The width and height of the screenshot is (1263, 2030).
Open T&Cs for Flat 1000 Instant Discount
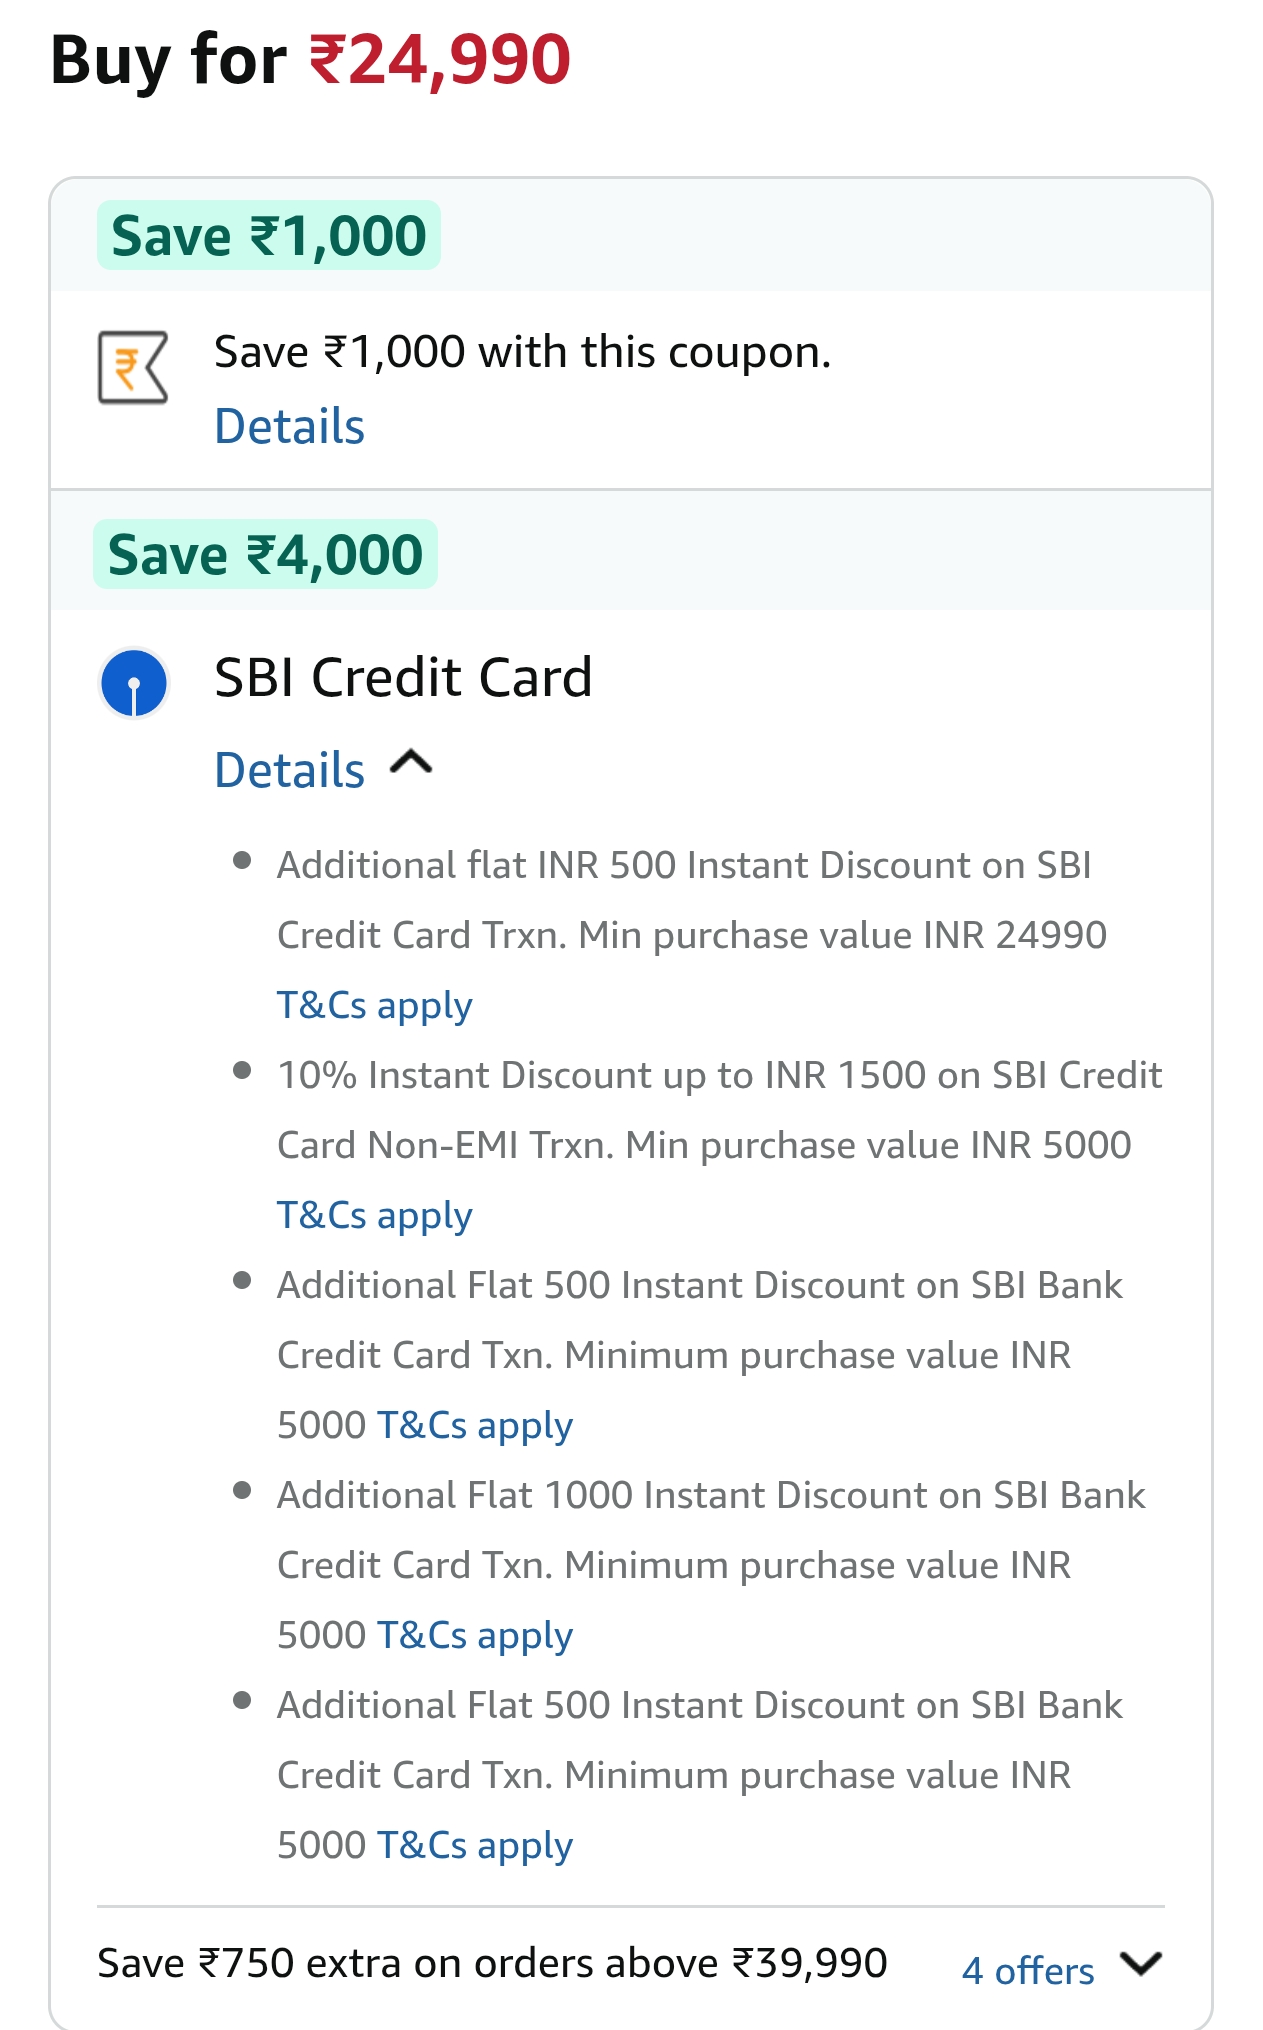tap(474, 1635)
